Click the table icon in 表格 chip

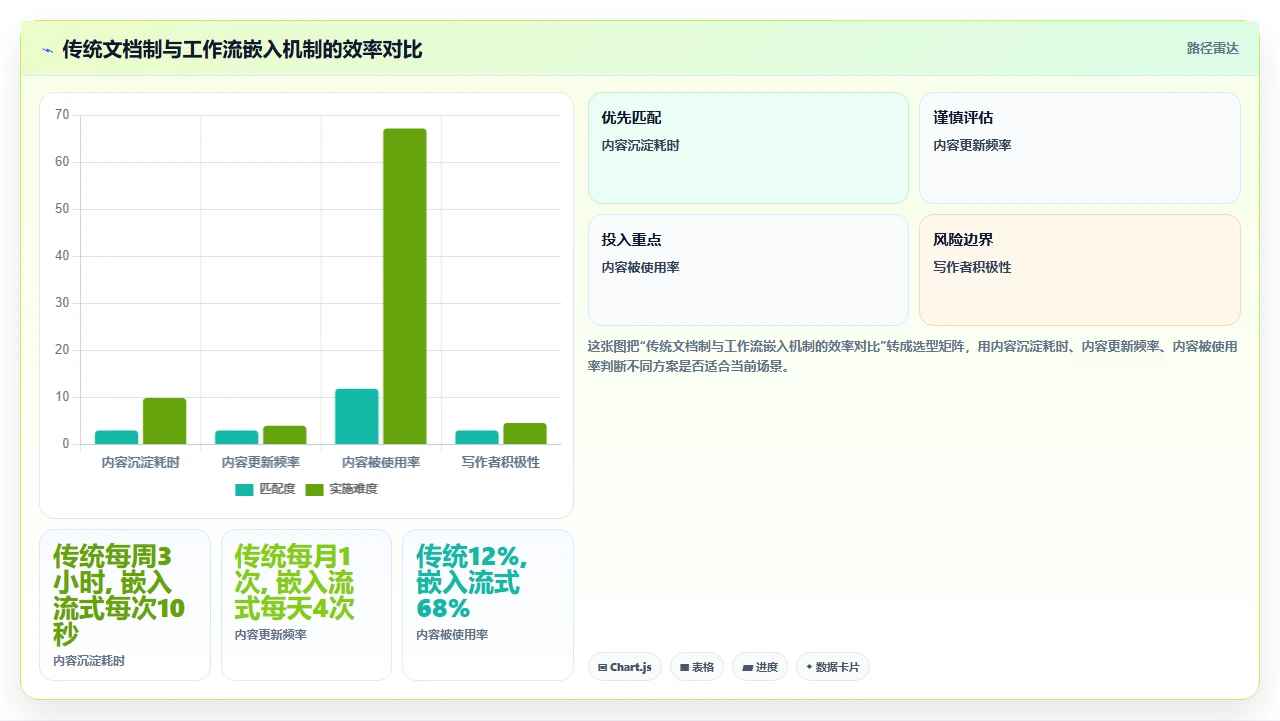[684, 667]
